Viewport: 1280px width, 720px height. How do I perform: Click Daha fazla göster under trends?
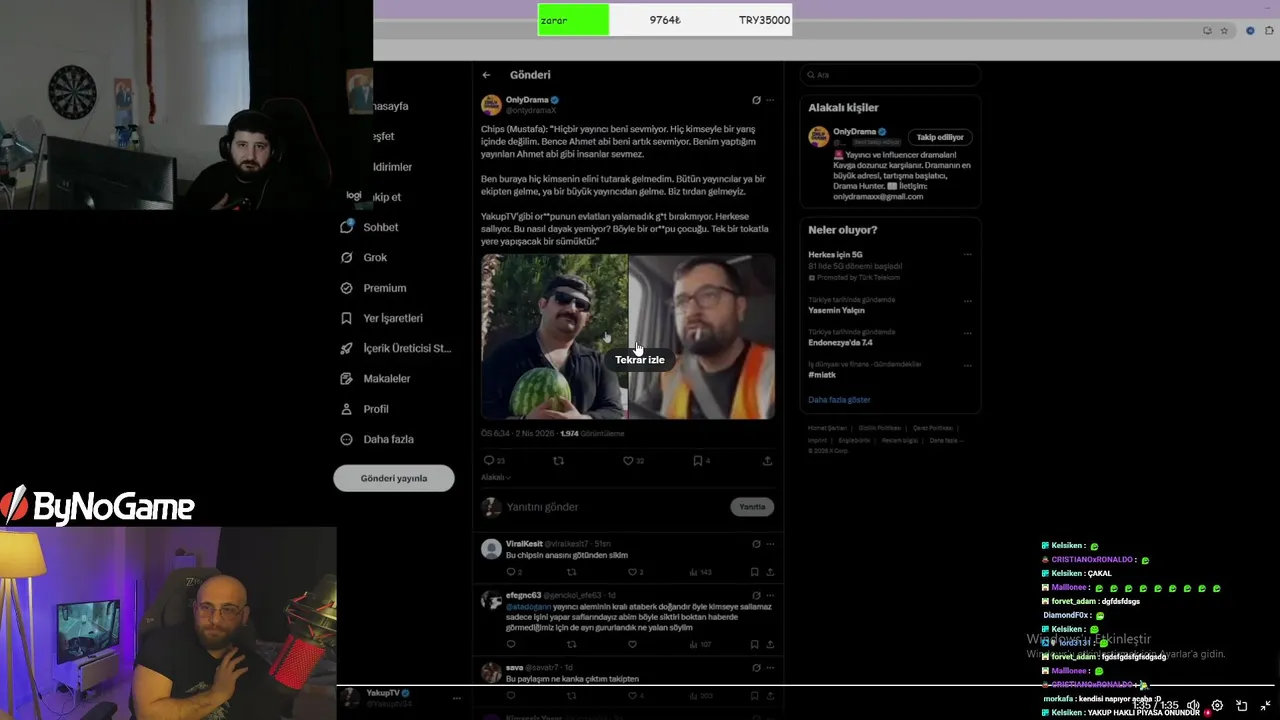coord(839,400)
